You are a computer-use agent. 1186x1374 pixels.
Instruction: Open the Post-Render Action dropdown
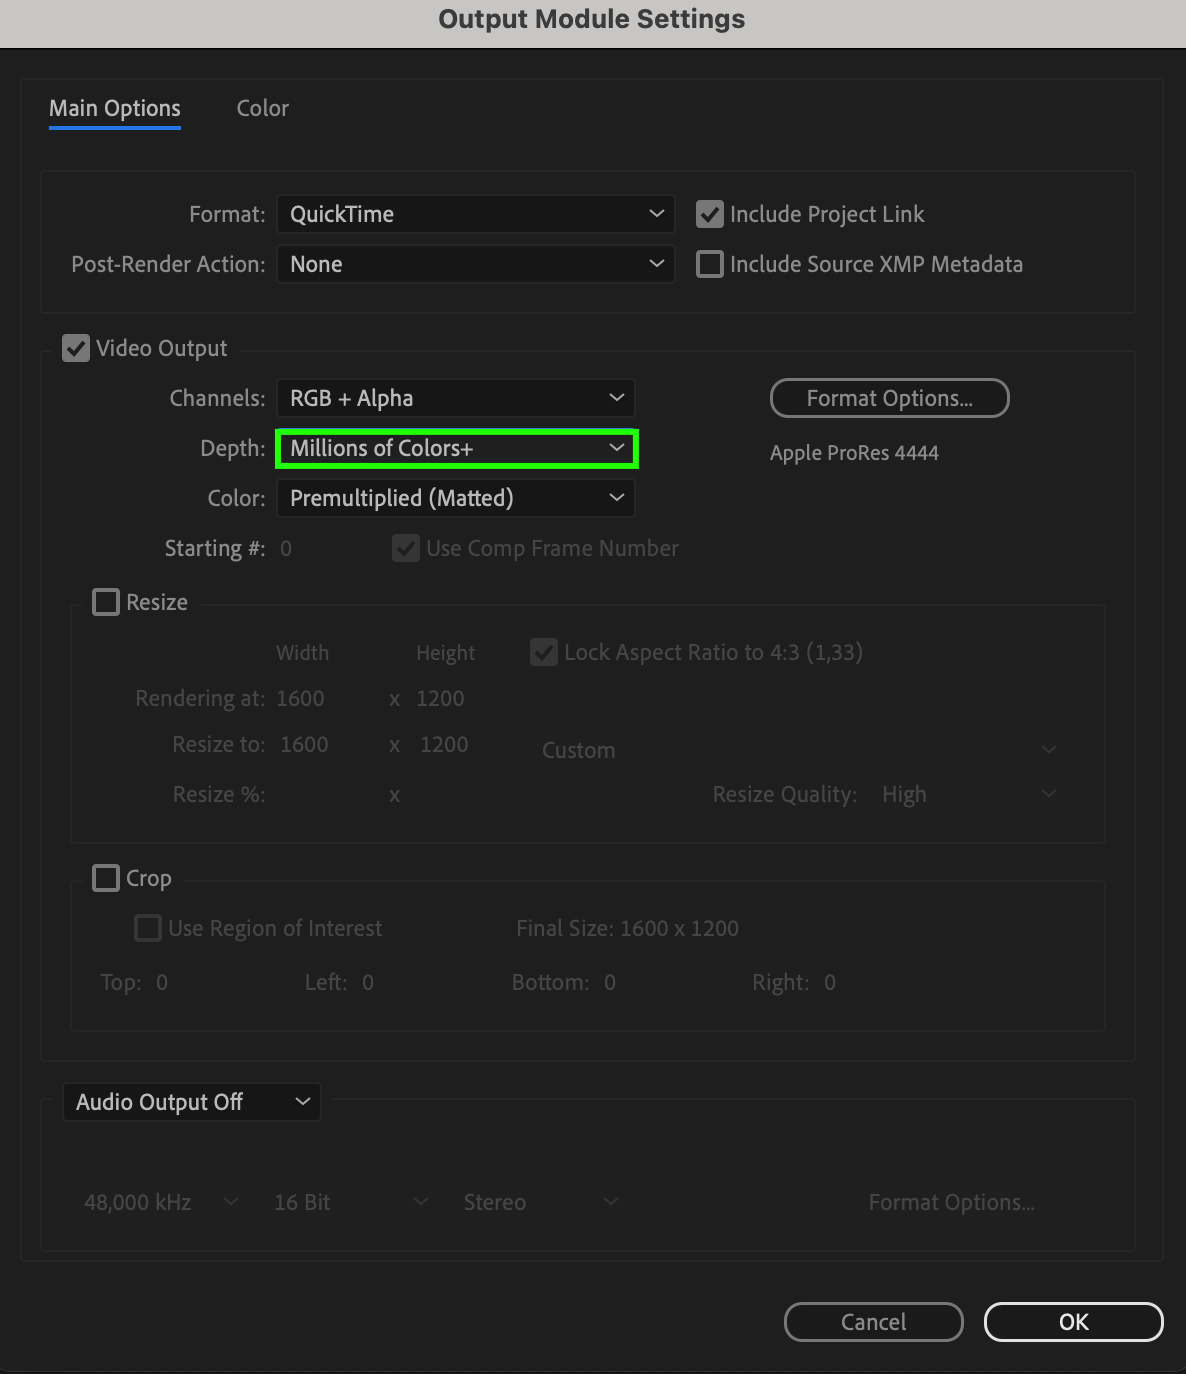point(475,264)
